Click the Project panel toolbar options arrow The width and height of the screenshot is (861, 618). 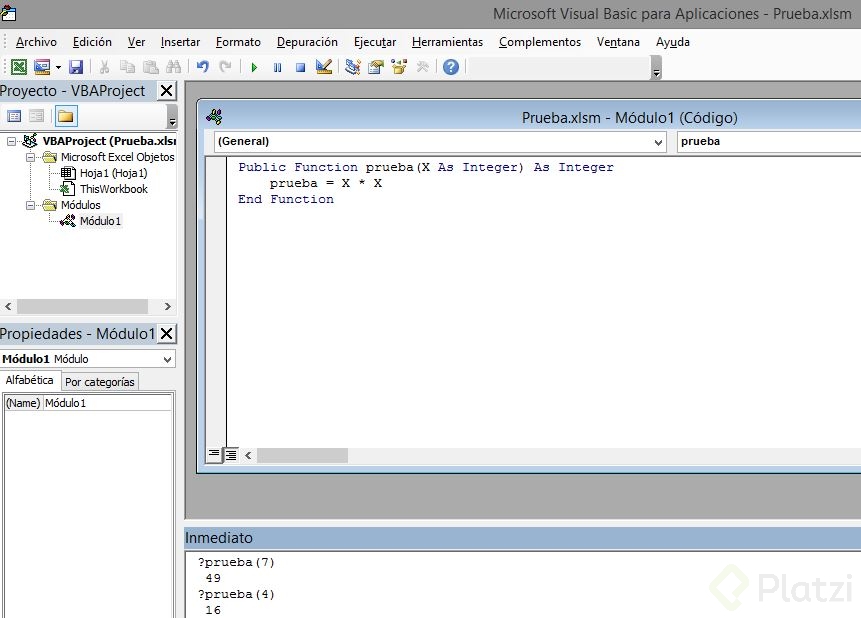pos(172,116)
